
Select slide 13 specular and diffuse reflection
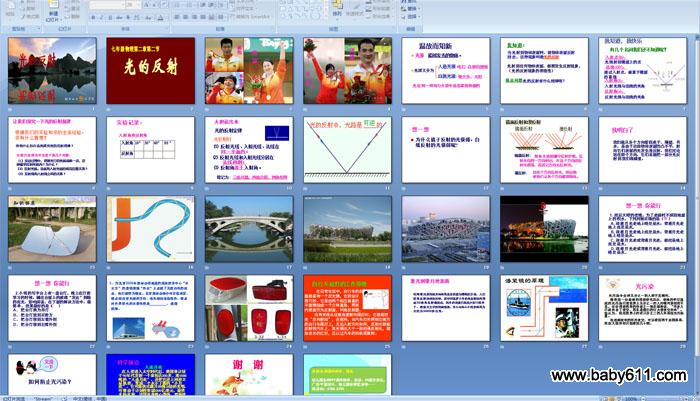pos(544,150)
